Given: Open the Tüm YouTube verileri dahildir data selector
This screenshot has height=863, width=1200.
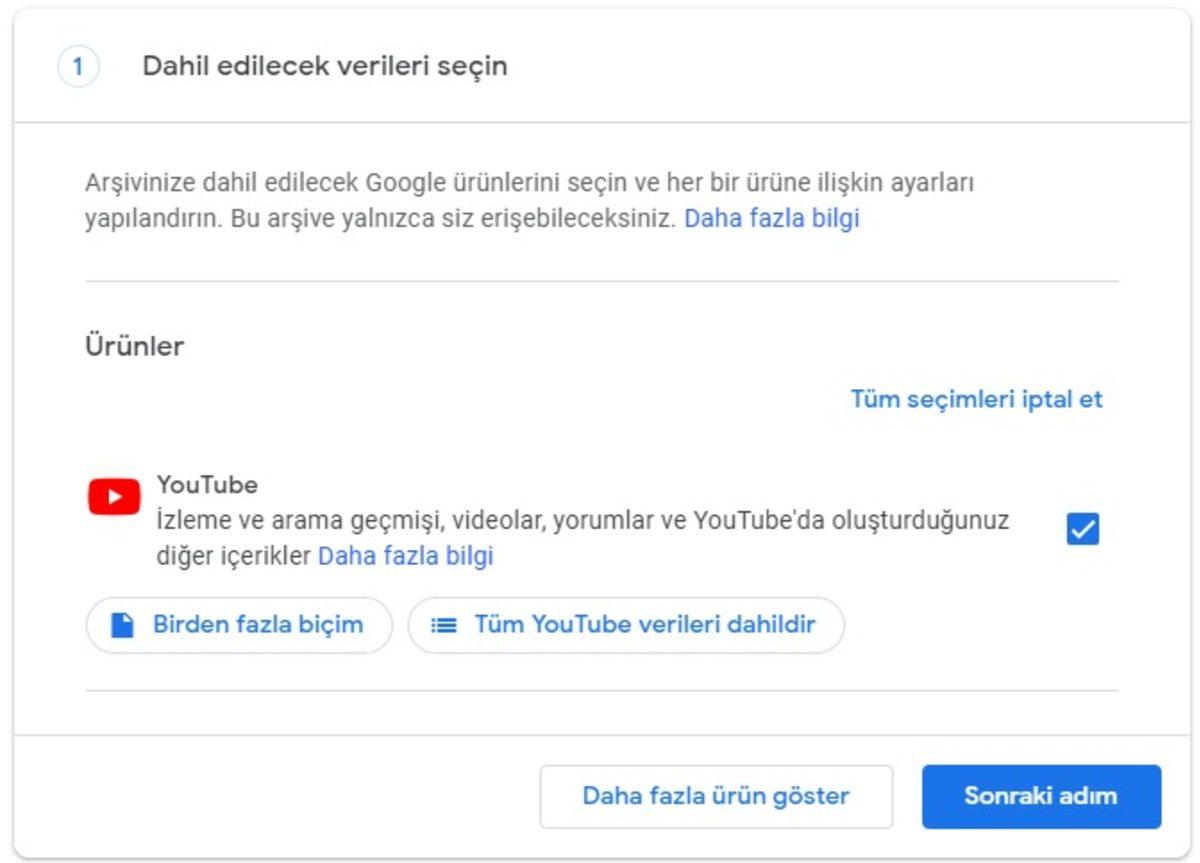Looking at the screenshot, I should pyautogui.click(x=627, y=624).
